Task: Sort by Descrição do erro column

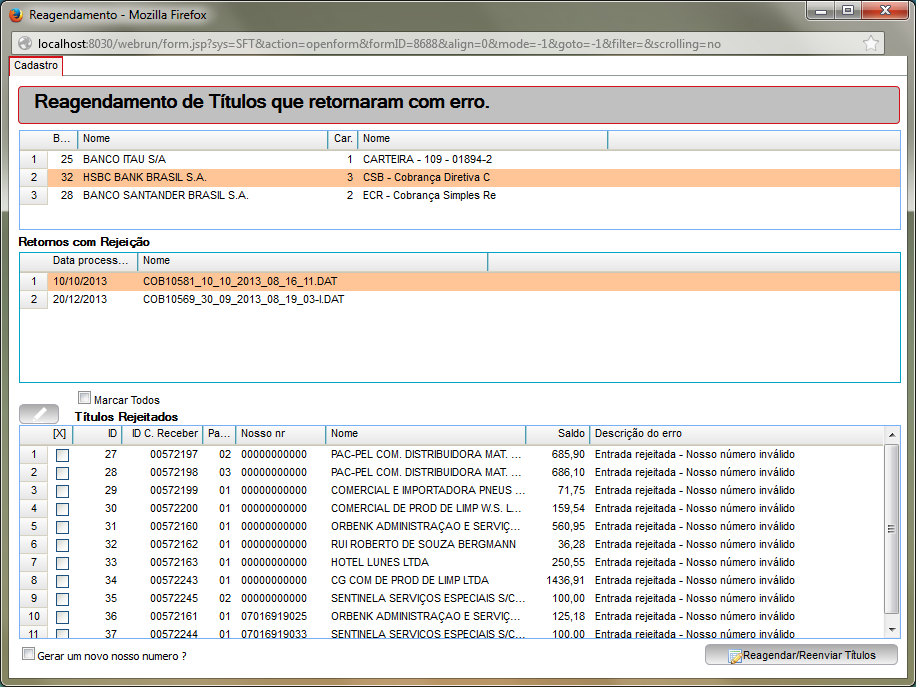Action: [x=736, y=434]
